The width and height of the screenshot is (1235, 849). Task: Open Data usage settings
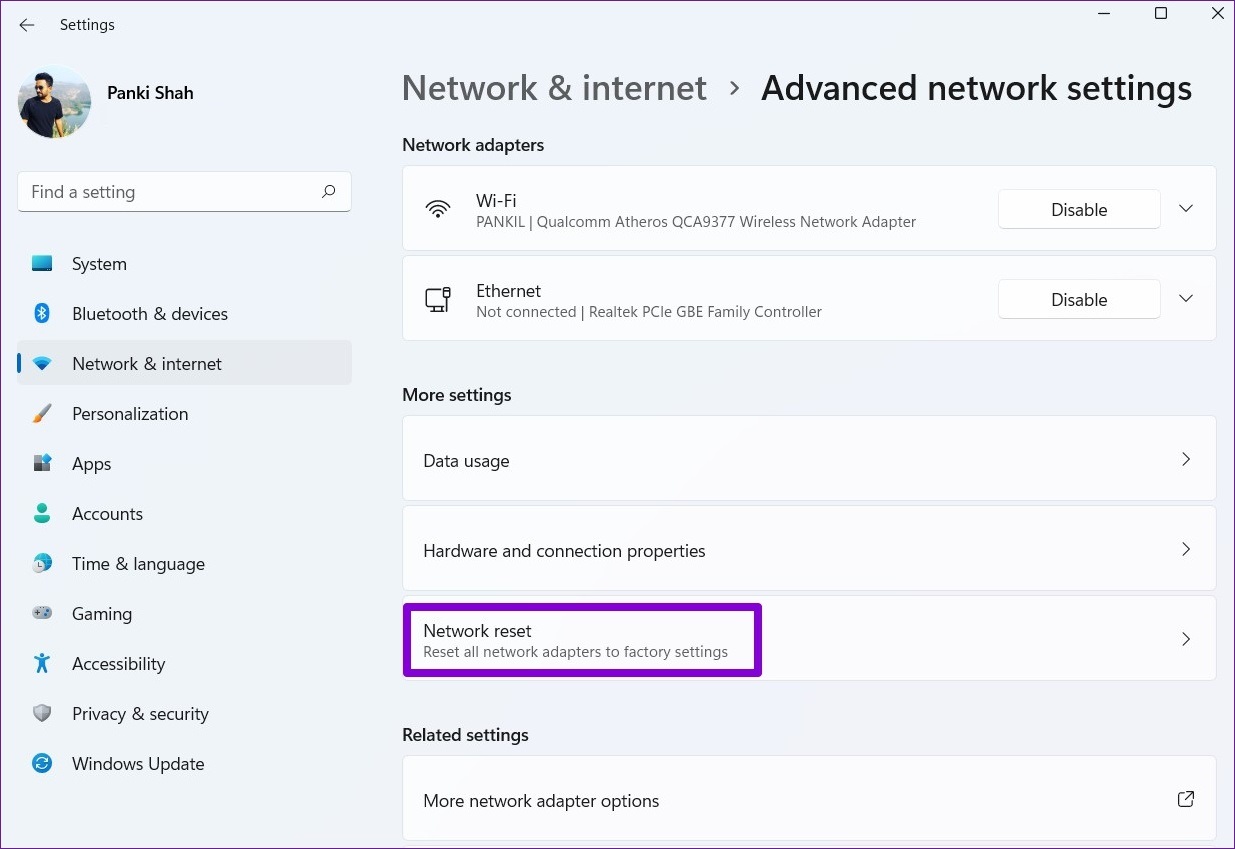coord(808,459)
